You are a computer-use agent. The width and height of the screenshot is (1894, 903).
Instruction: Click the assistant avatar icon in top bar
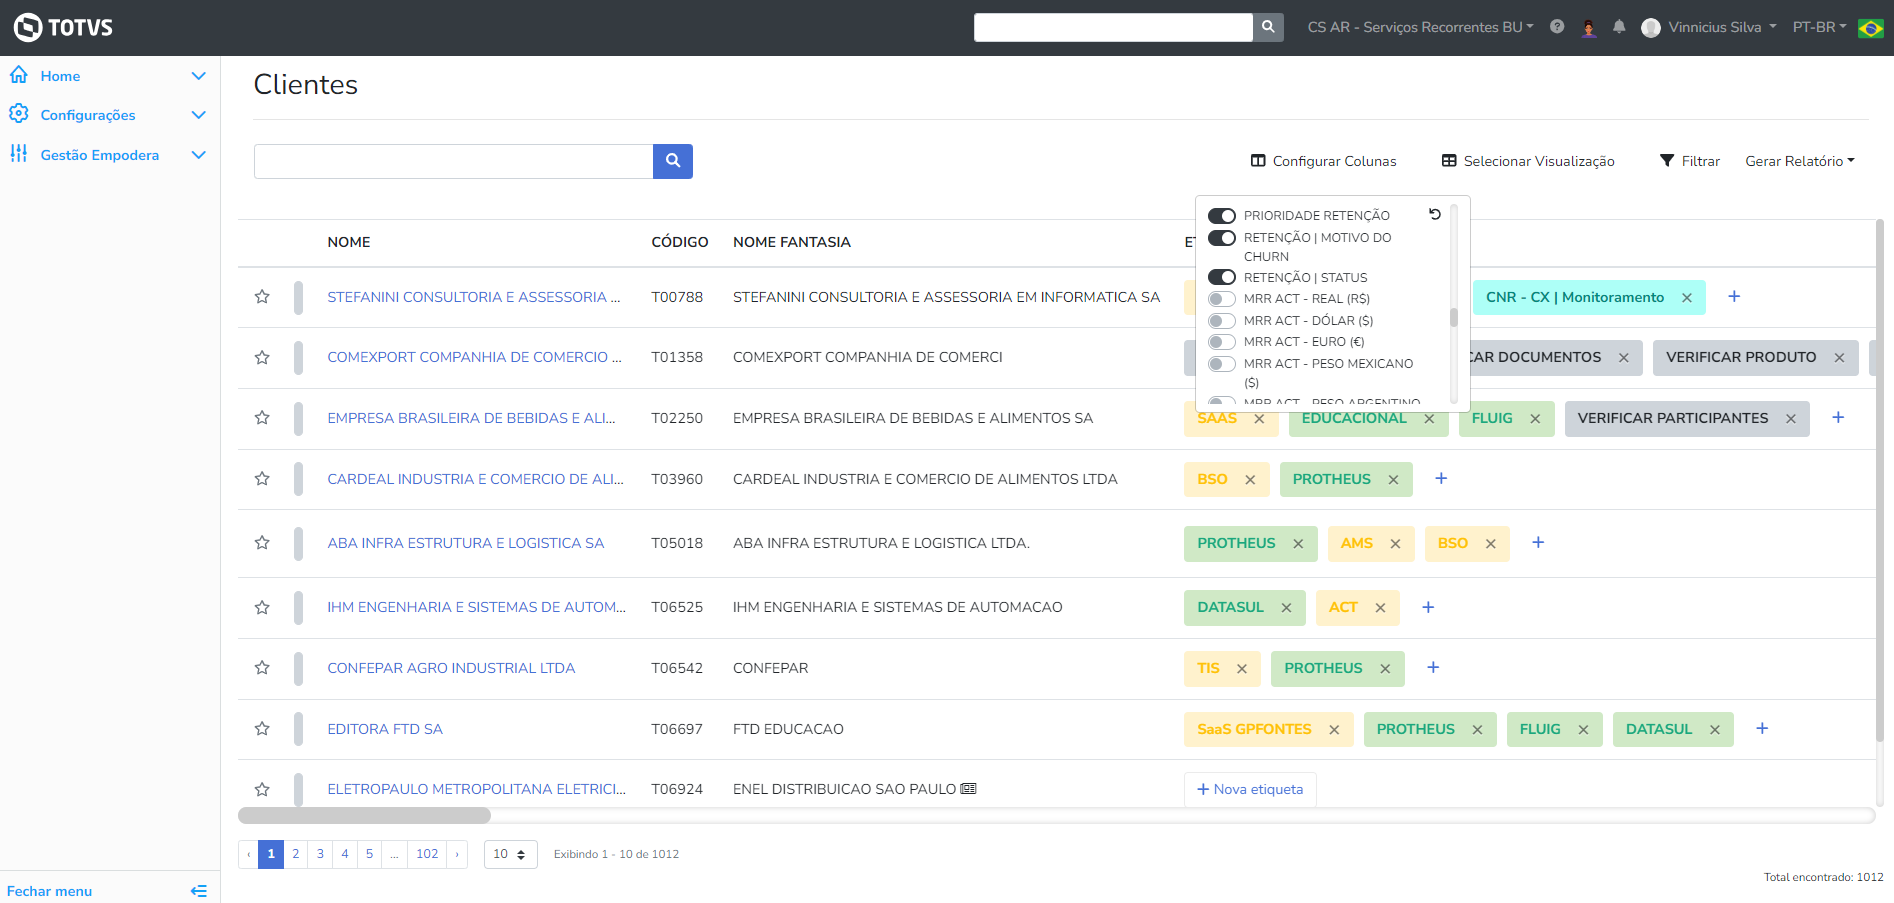(1589, 27)
